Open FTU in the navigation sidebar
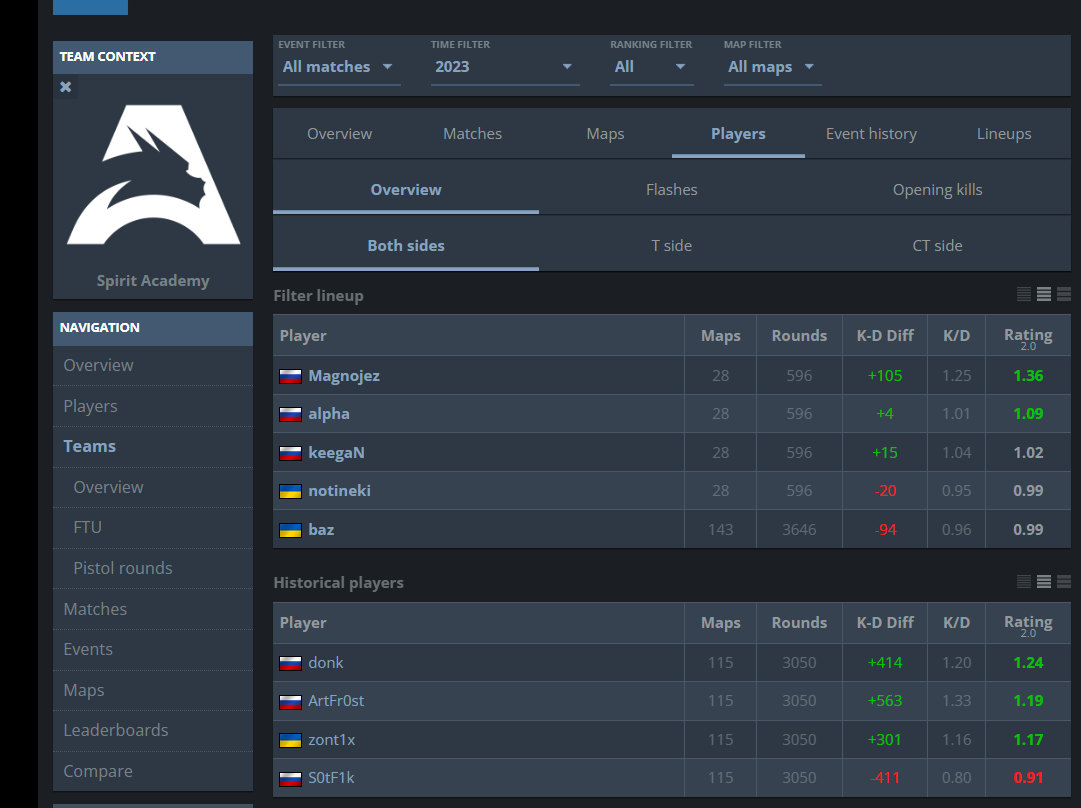1081x808 pixels. click(x=153, y=527)
